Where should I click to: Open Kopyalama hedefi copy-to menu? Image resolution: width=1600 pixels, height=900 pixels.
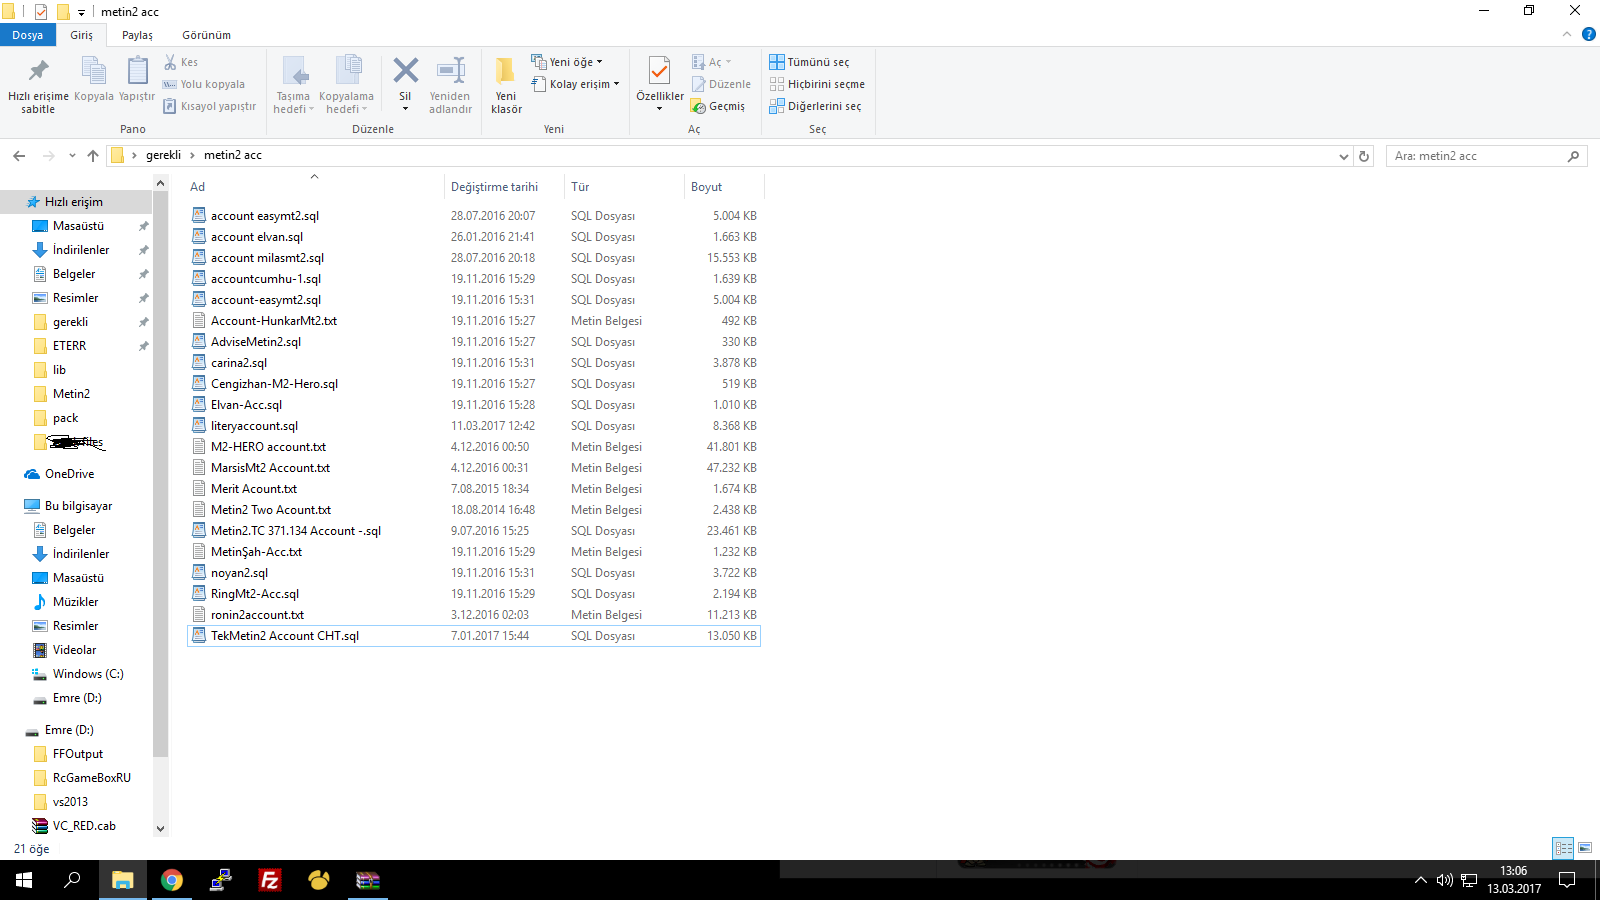346,85
